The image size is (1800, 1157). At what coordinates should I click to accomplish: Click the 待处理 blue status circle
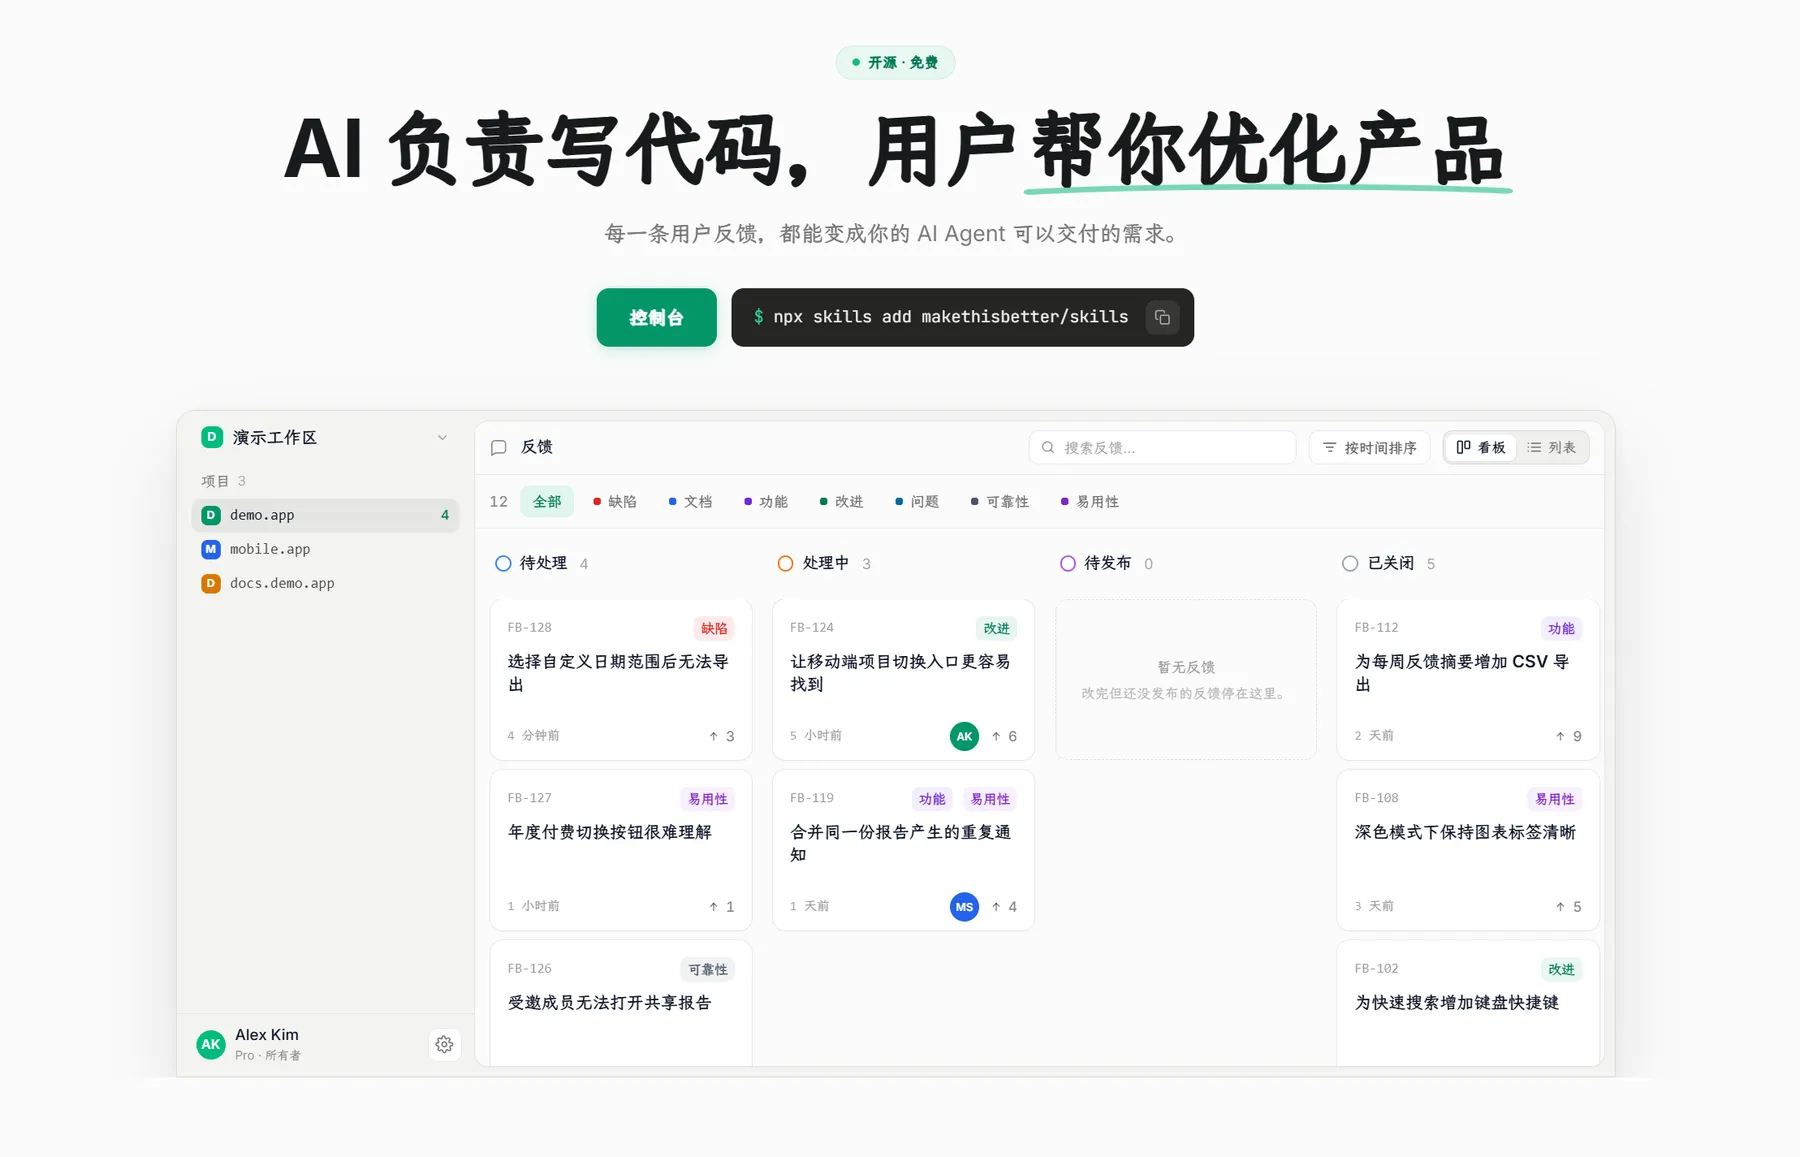(503, 563)
